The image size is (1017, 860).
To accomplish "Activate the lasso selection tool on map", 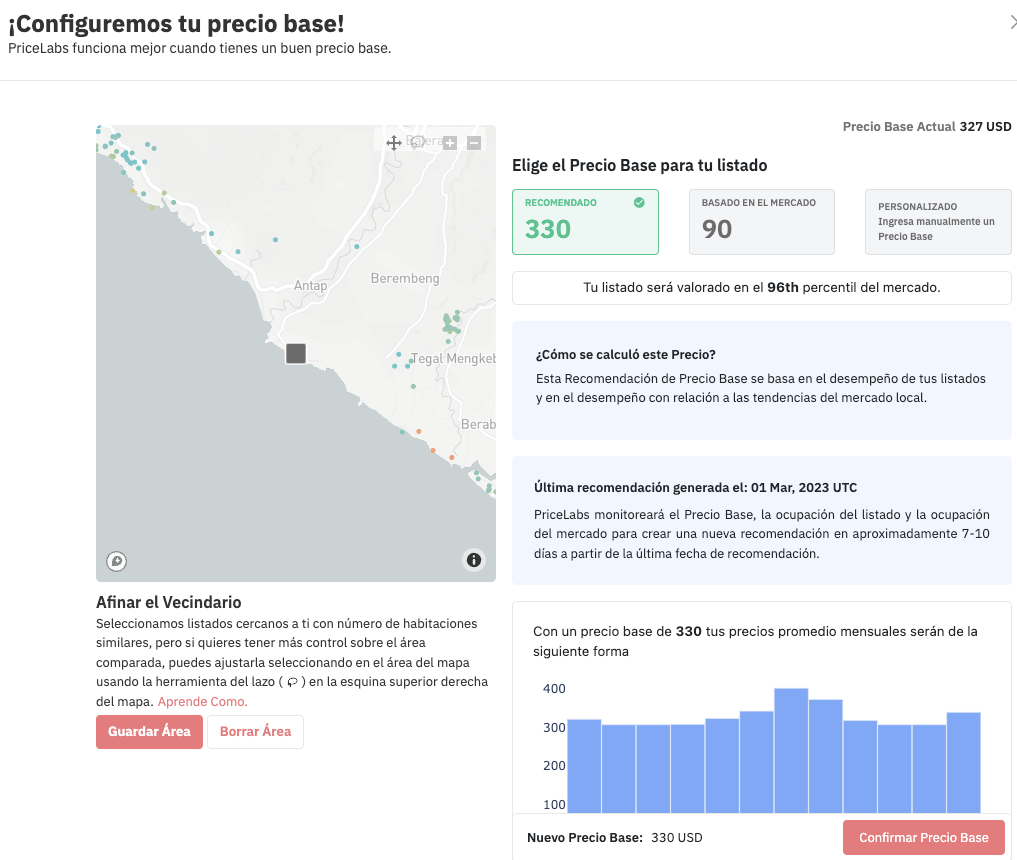I will point(419,142).
